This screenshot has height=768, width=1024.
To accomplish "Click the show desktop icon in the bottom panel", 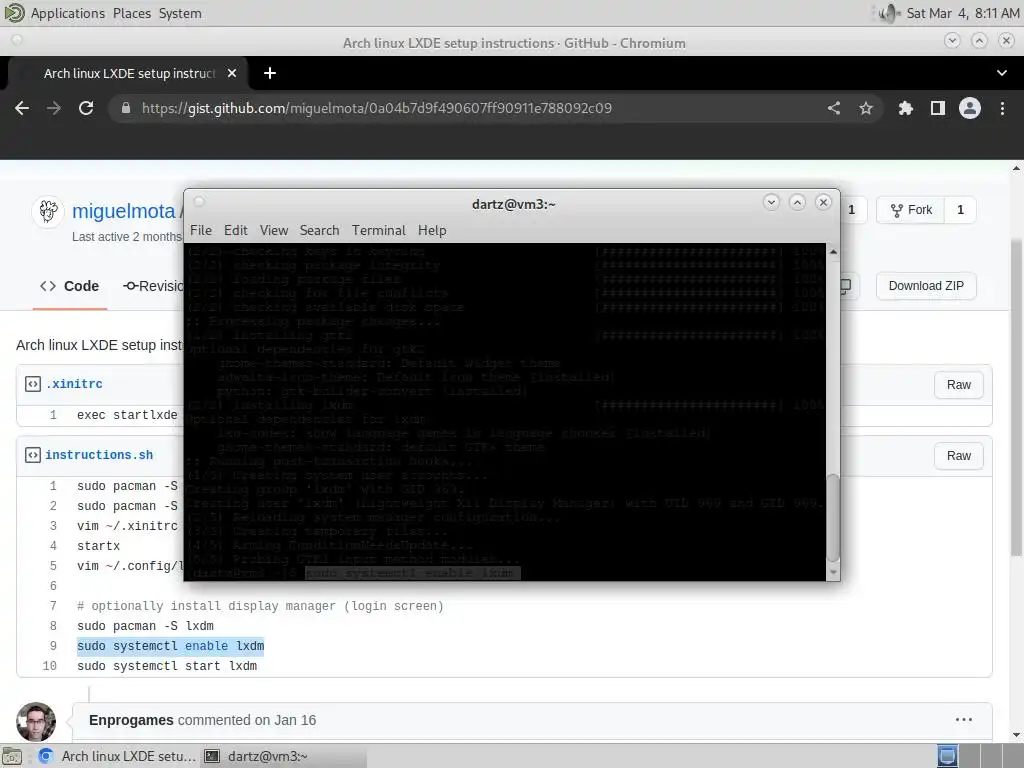I will (x=12, y=757).
